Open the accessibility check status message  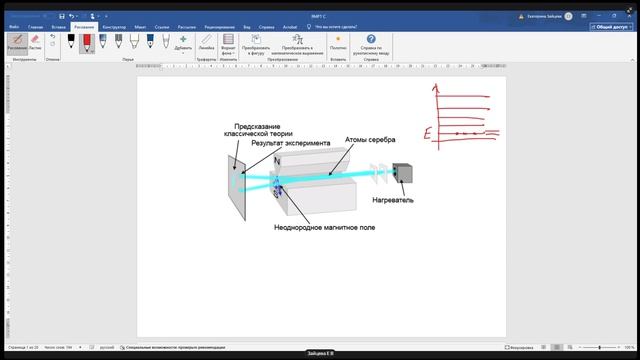[173, 347]
